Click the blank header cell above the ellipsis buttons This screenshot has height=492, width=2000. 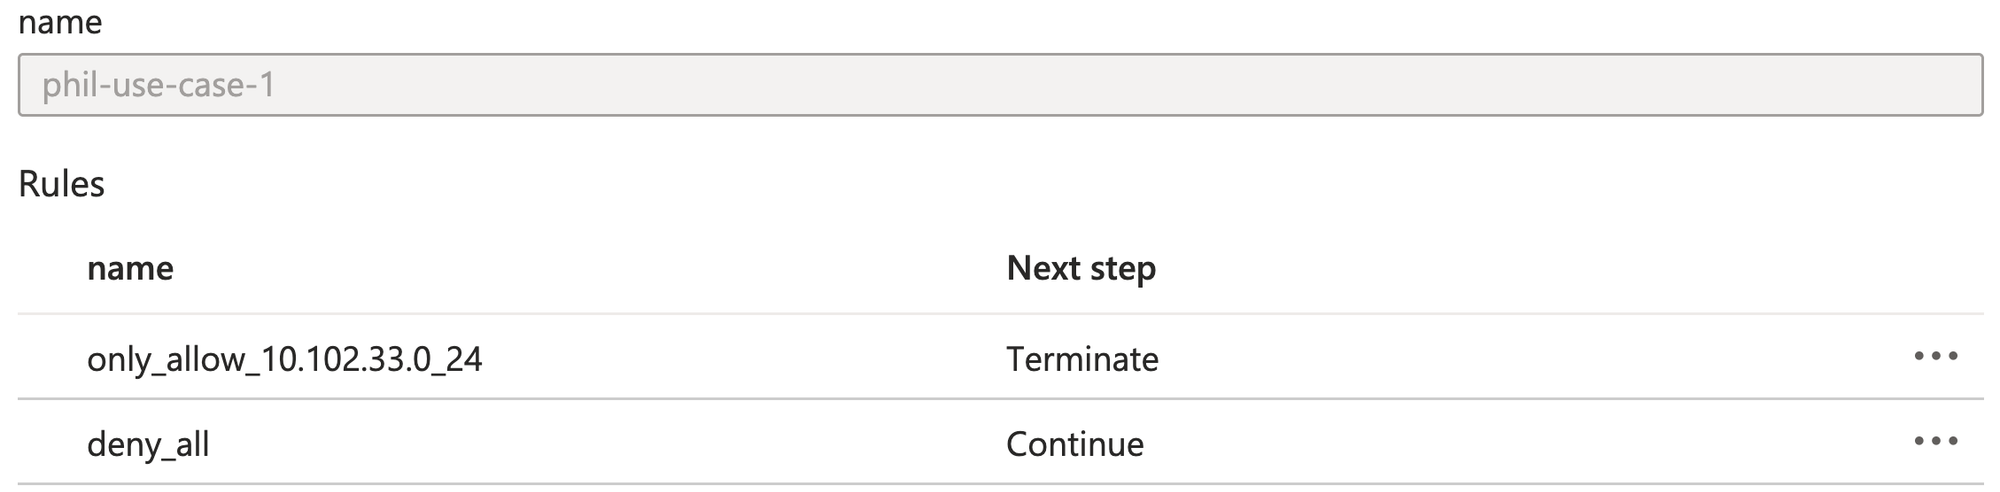(1936, 268)
